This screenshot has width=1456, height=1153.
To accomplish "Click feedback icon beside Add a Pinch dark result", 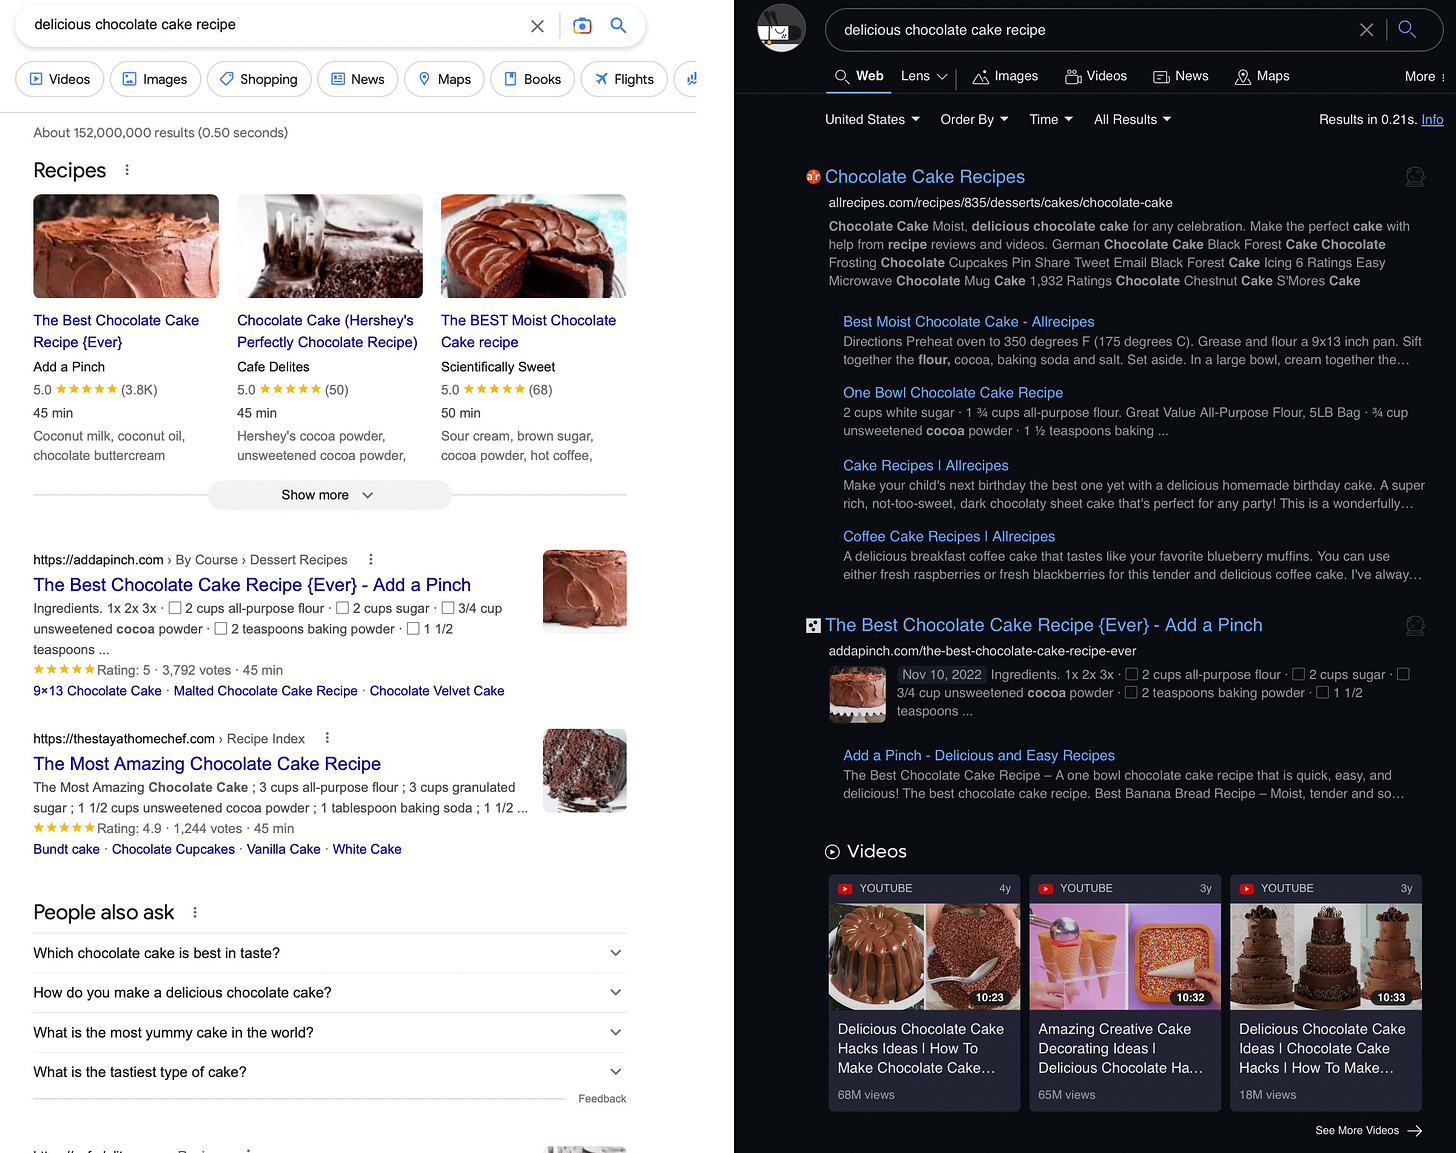I will pyautogui.click(x=1415, y=625).
